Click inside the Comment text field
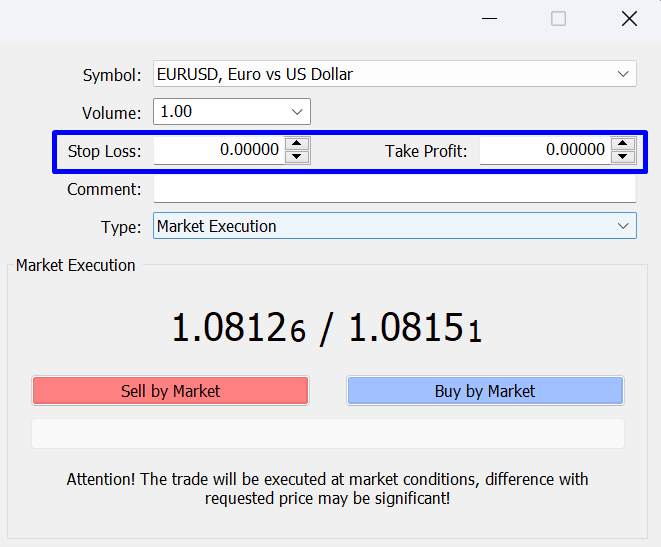The width and height of the screenshot is (661, 547). point(394,189)
